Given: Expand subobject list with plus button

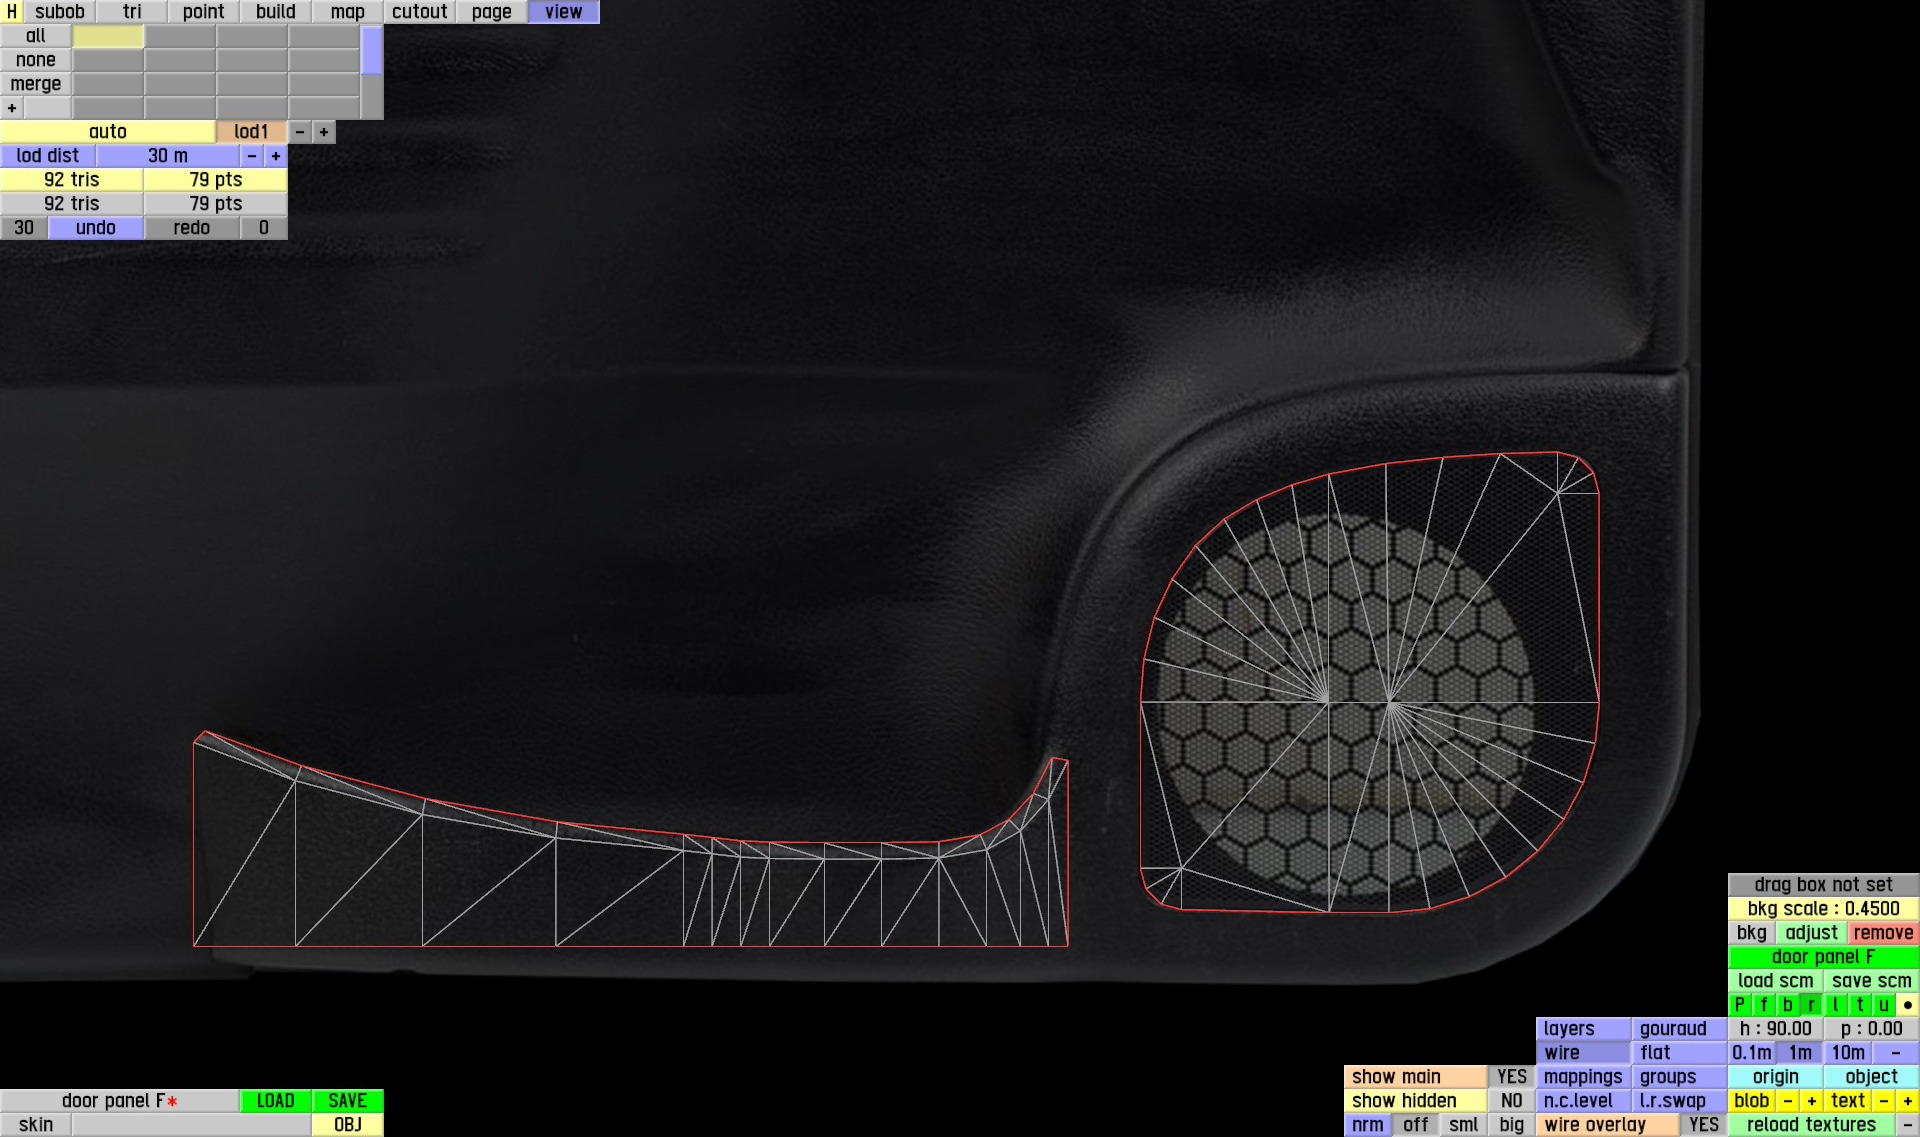Looking at the screenshot, I should (x=12, y=108).
